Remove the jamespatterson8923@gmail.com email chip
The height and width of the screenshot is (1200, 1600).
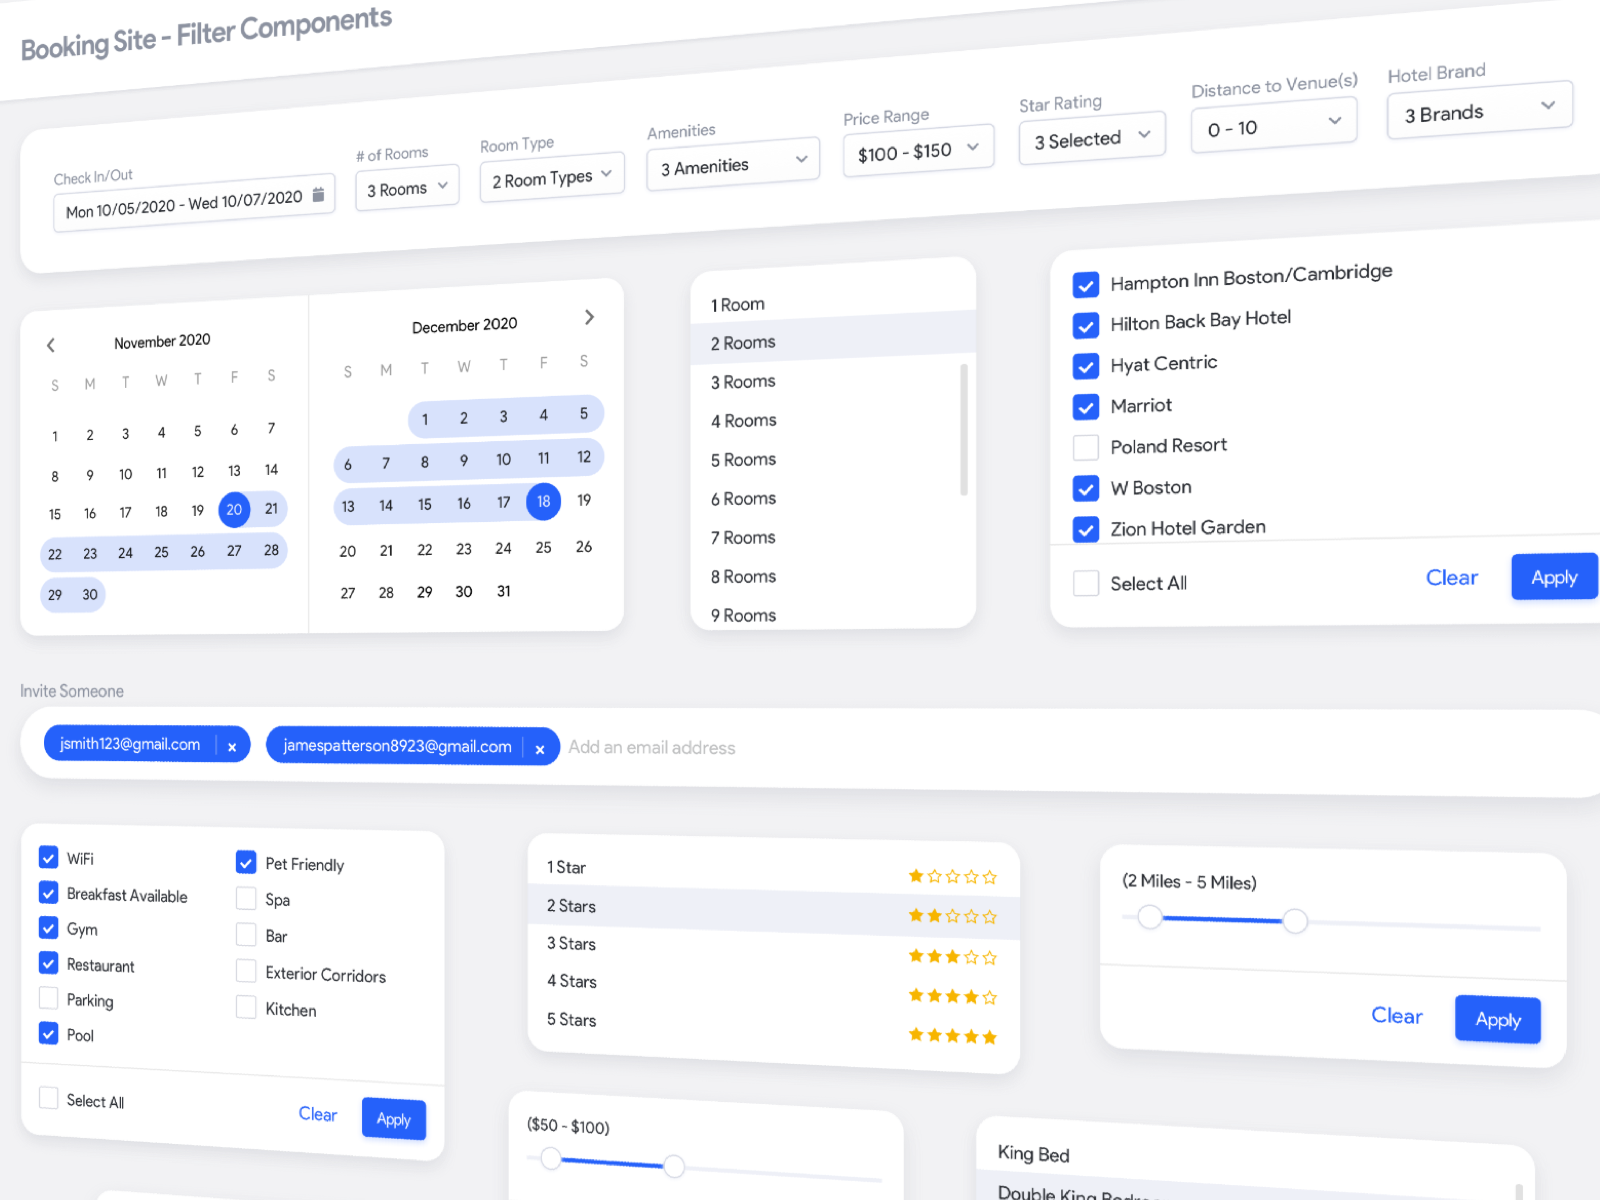(x=540, y=748)
